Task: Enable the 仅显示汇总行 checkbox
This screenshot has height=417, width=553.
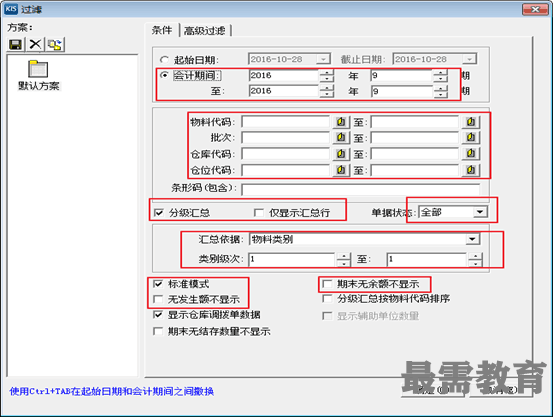Action: click(259, 213)
